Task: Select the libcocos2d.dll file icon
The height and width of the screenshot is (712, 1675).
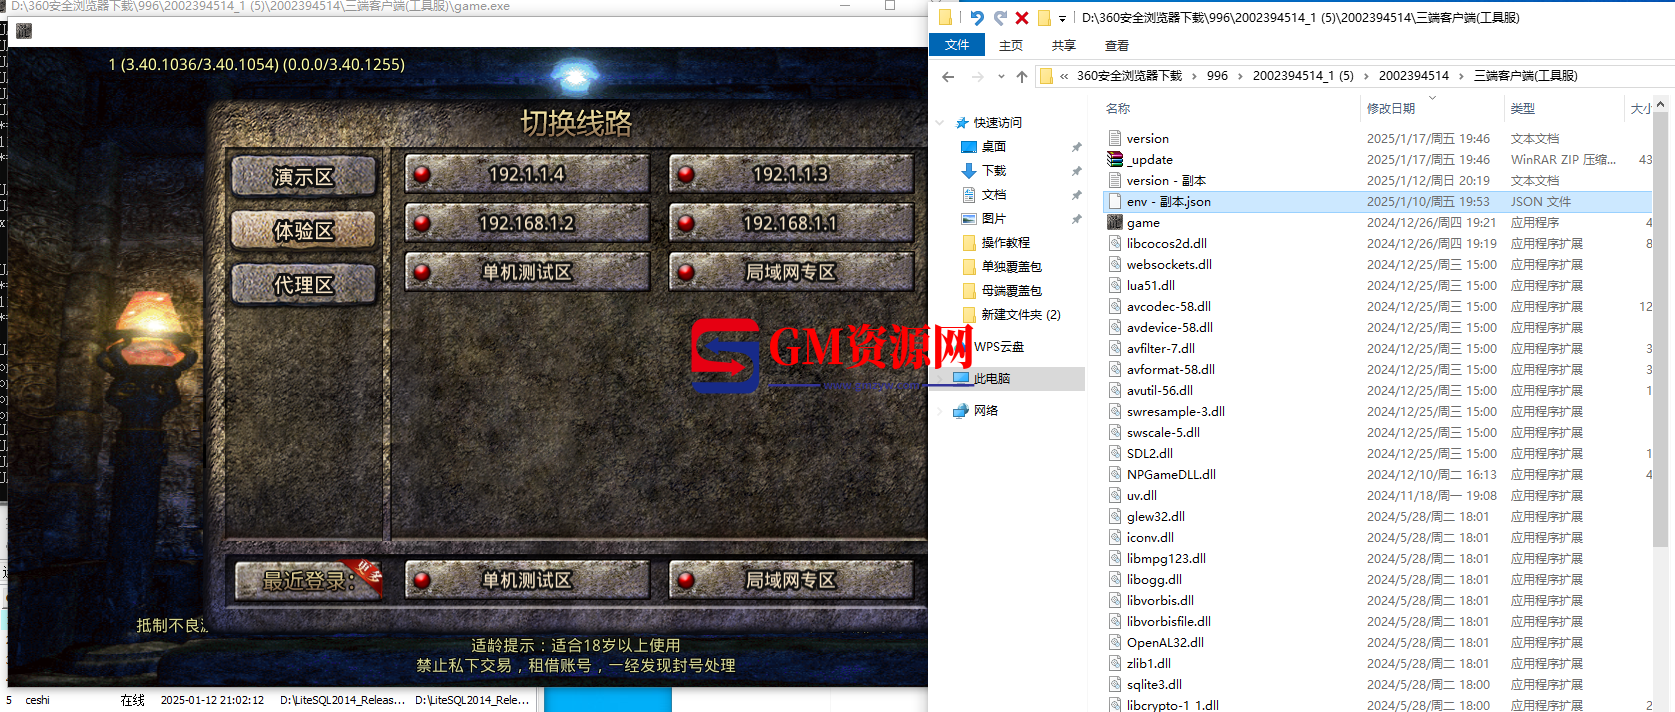Action: pyautogui.click(x=1115, y=243)
